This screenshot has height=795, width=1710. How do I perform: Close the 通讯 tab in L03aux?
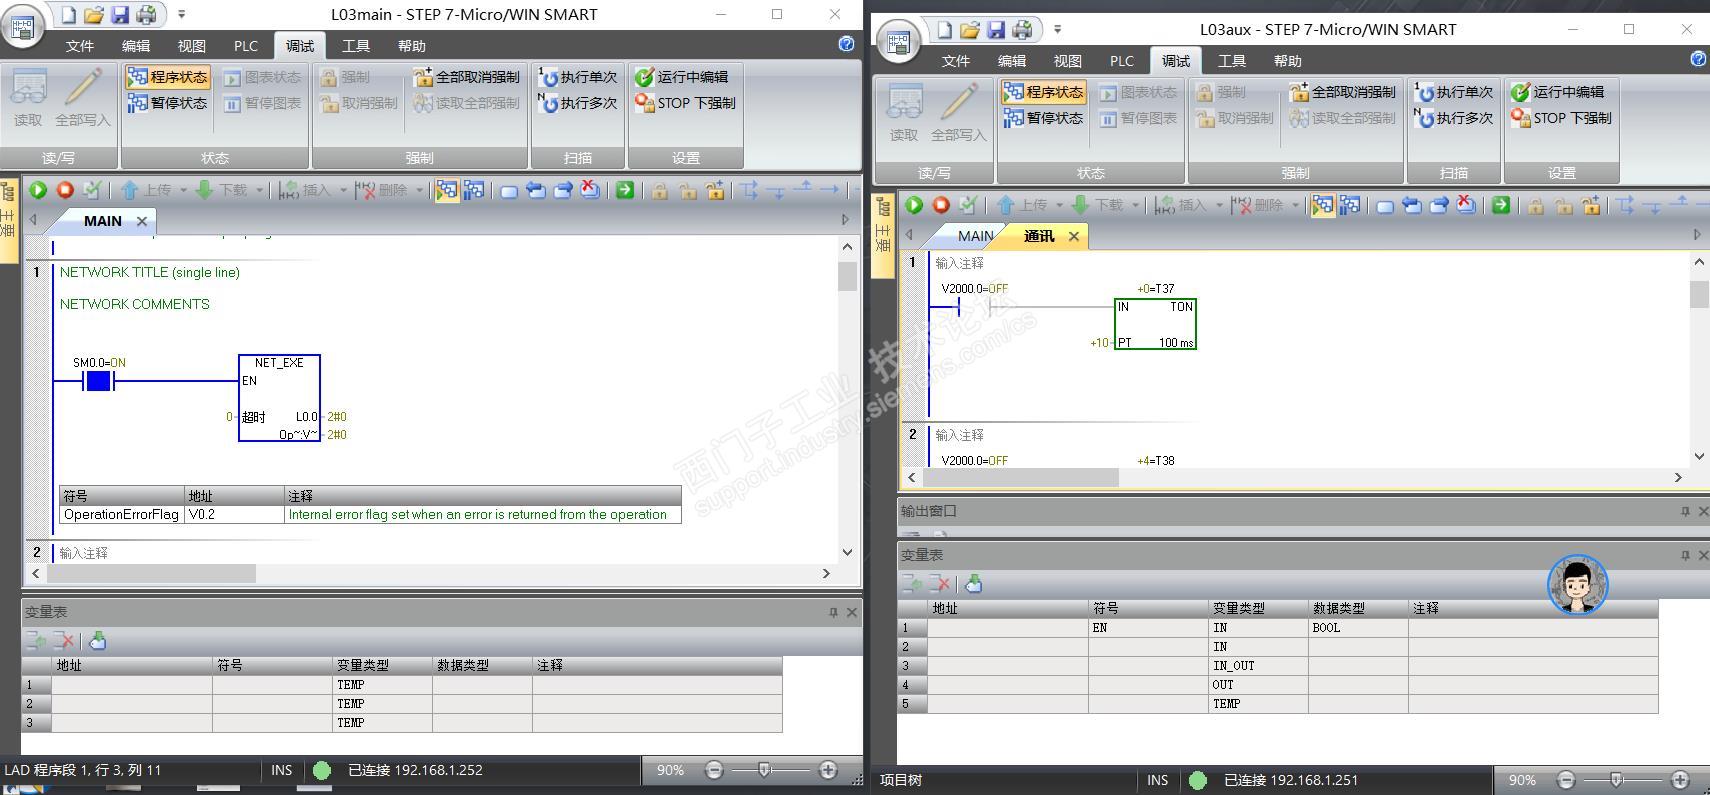click(1074, 236)
